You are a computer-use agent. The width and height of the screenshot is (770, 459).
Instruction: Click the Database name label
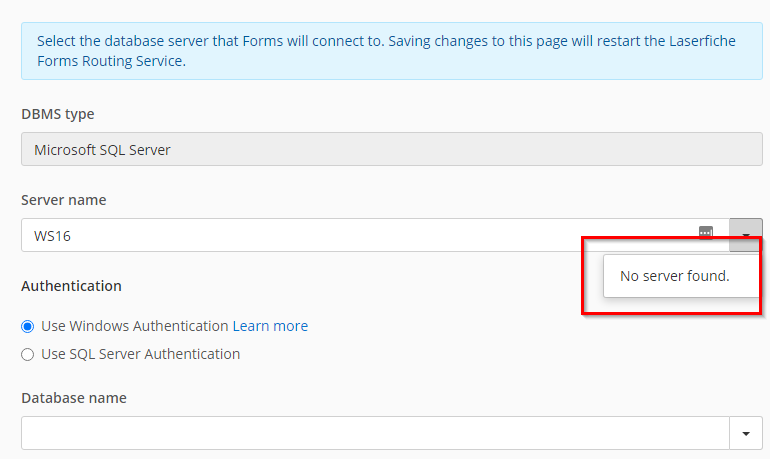[x=74, y=398]
